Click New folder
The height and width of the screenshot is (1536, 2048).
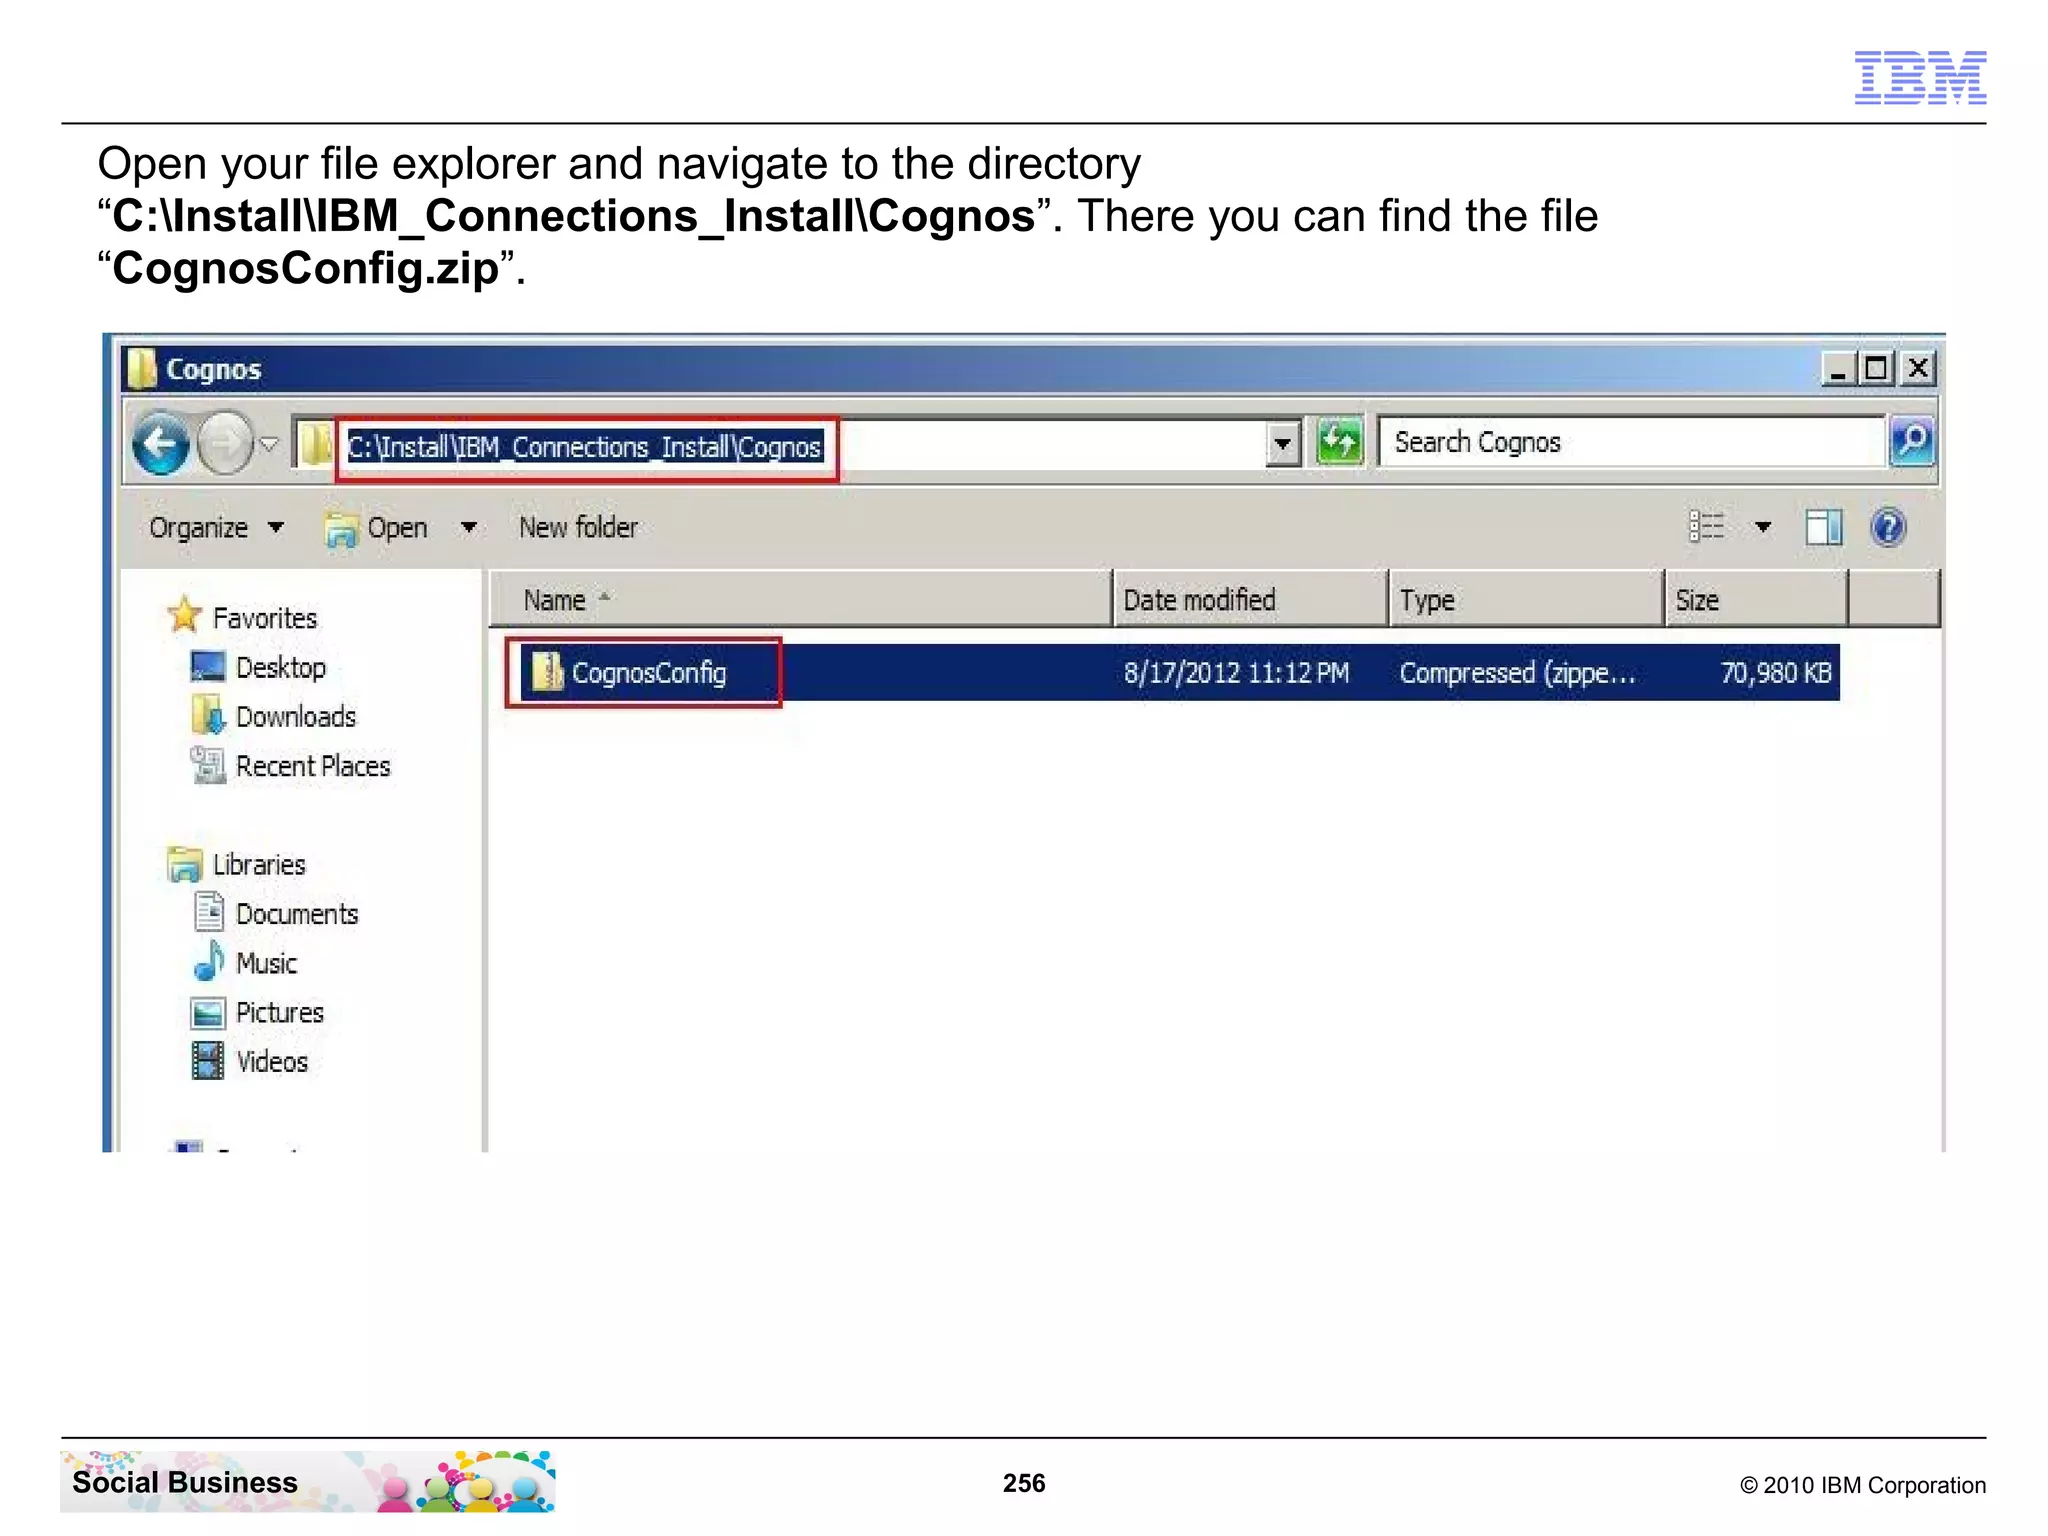click(x=578, y=527)
